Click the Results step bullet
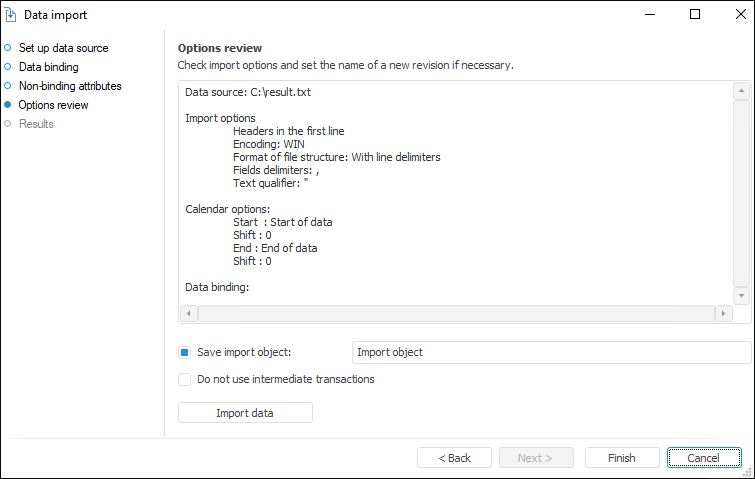This screenshot has height=479, width=755. pos(8,124)
